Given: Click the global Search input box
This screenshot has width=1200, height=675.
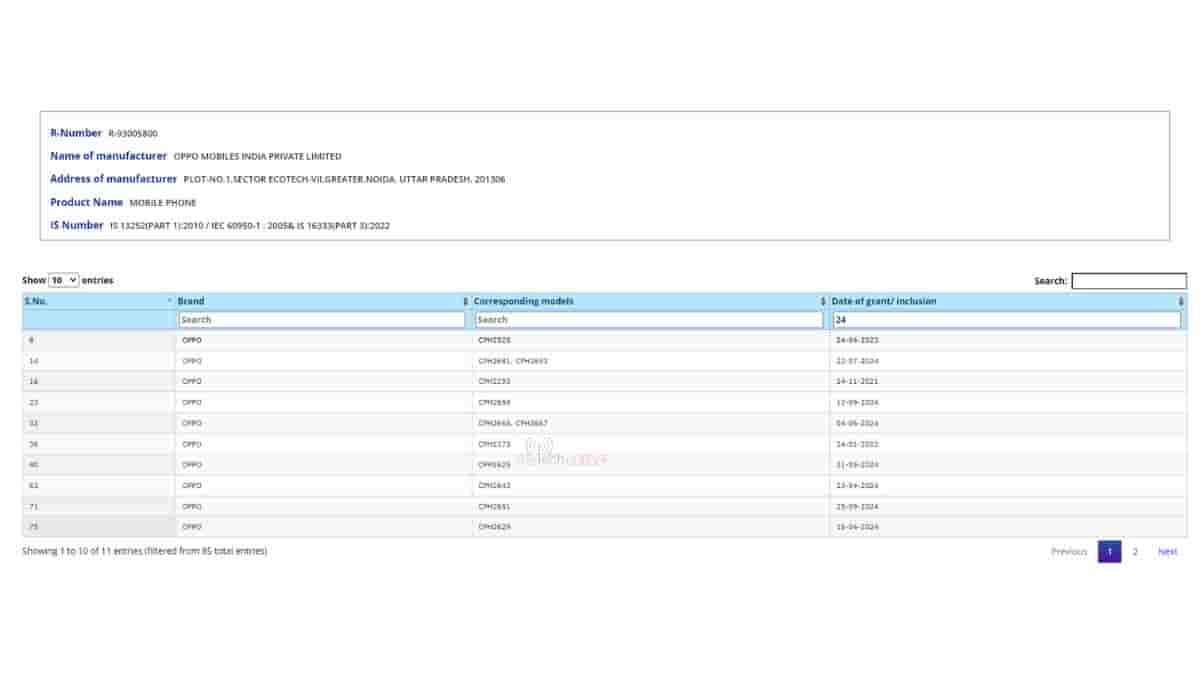Looking at the screenshot, I should click(1128, 281).
